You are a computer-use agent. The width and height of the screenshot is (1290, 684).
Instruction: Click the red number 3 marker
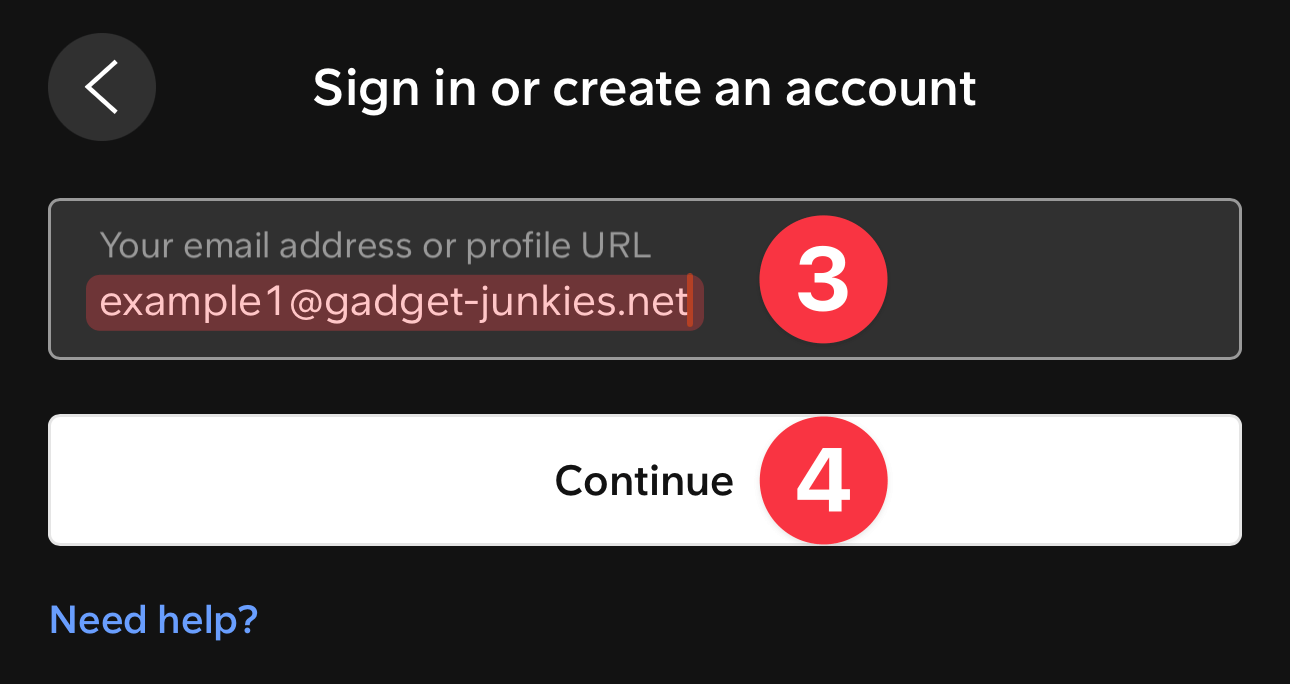coord(823,279)
